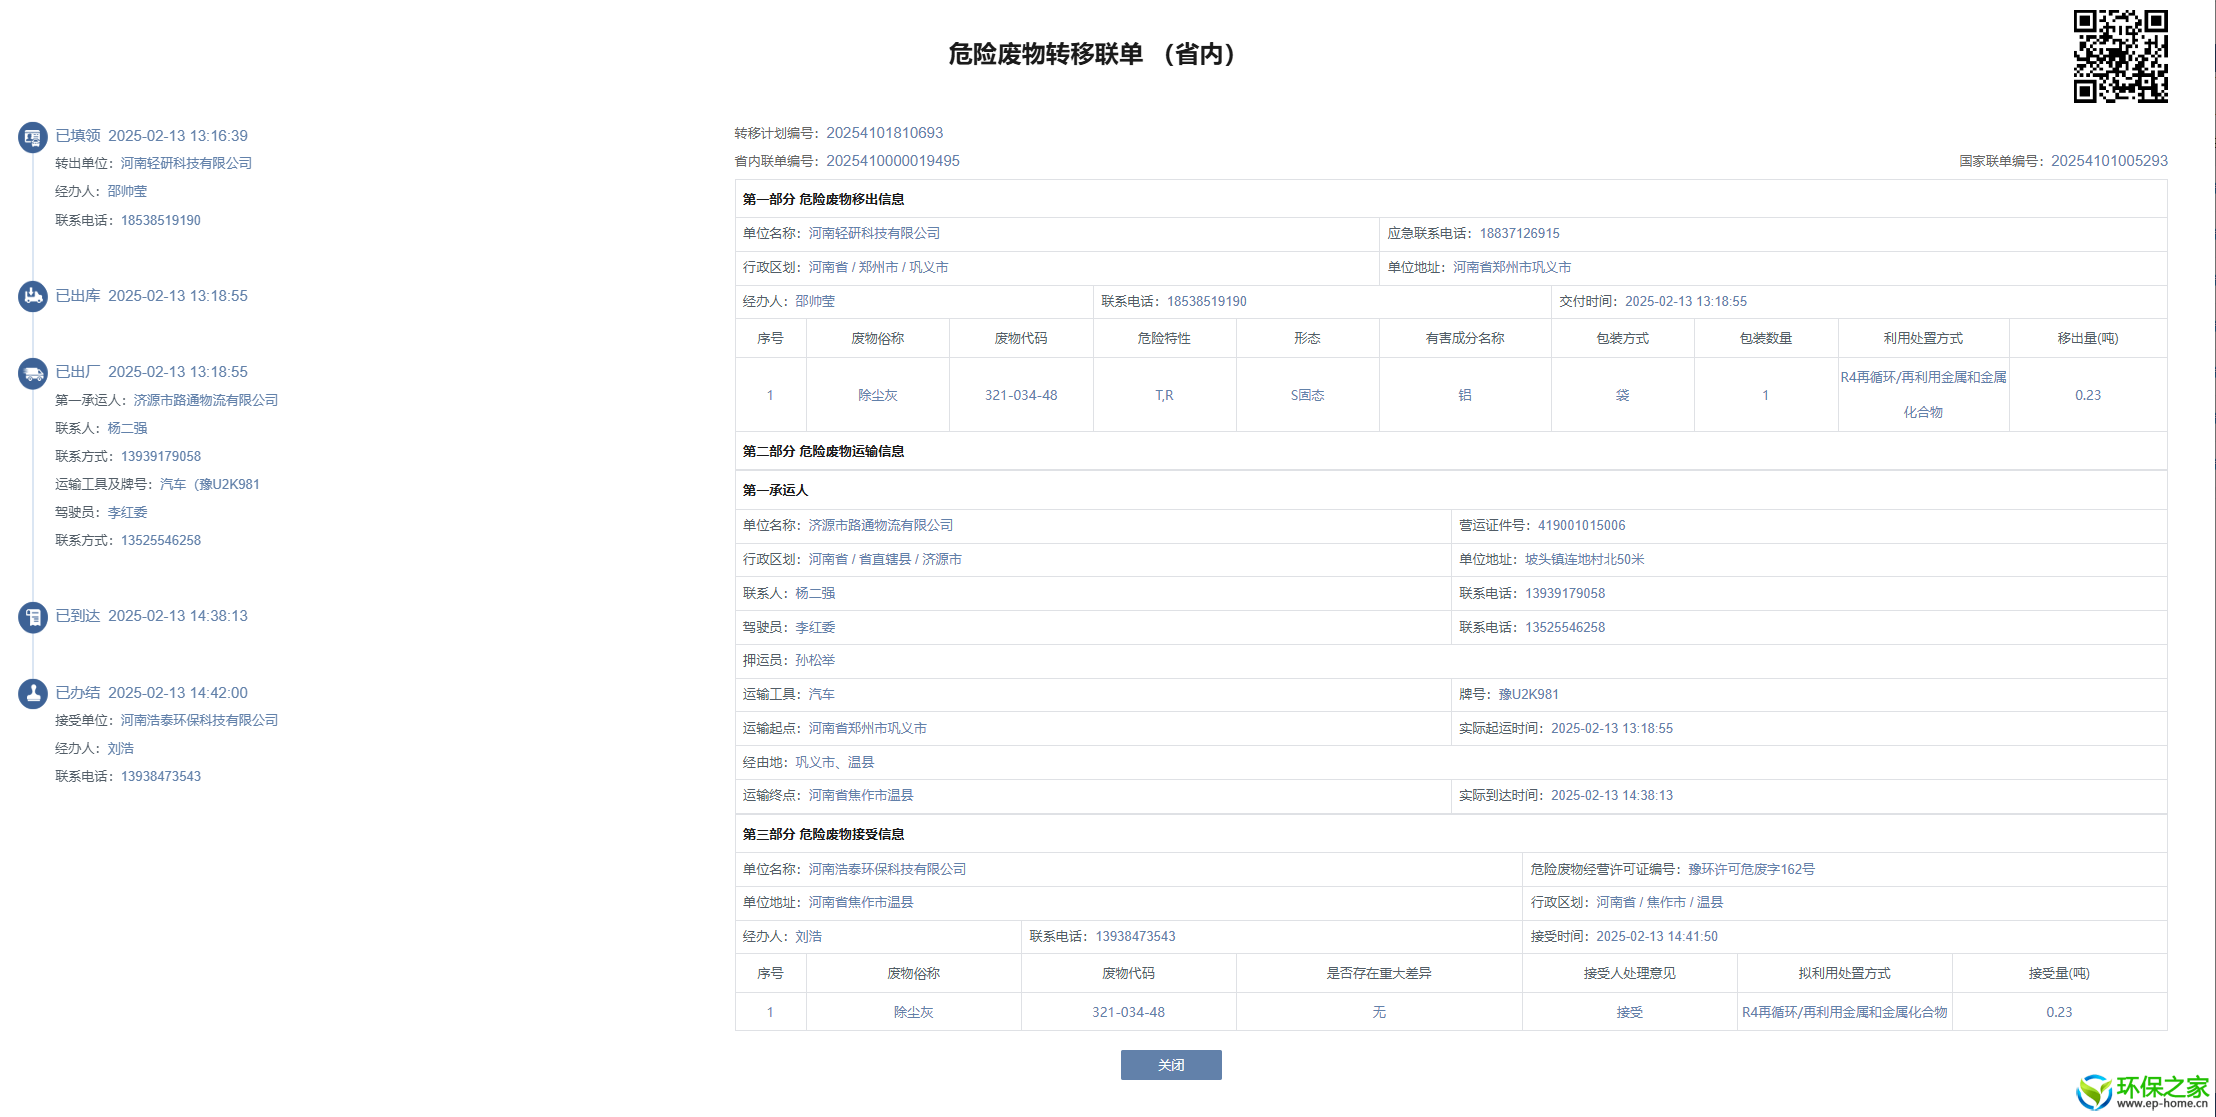Viewport: 2216px width, 1117px height.
Task: Click the 已填领 status timeline icon
Action: pos(33,137)
